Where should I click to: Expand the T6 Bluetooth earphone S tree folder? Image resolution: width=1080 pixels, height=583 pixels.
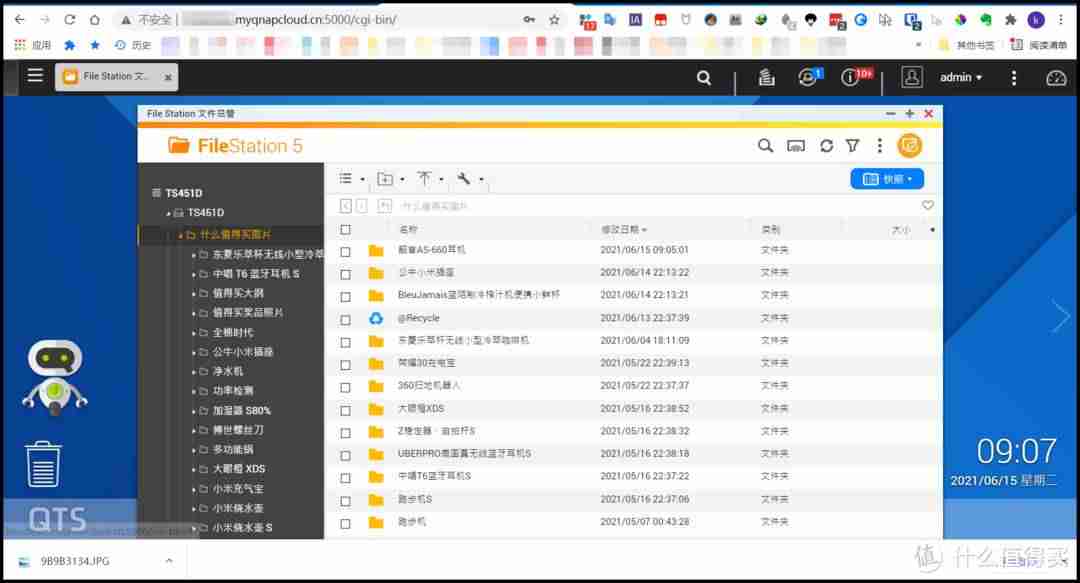pos(194,274)
